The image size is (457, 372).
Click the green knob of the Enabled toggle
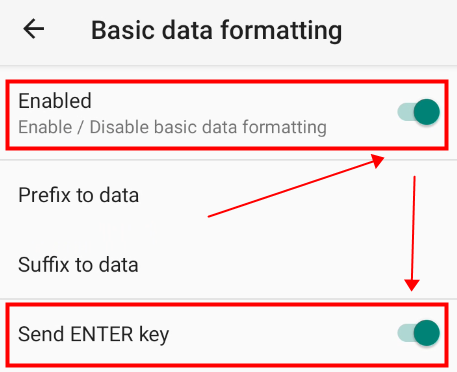pos(427,112)
